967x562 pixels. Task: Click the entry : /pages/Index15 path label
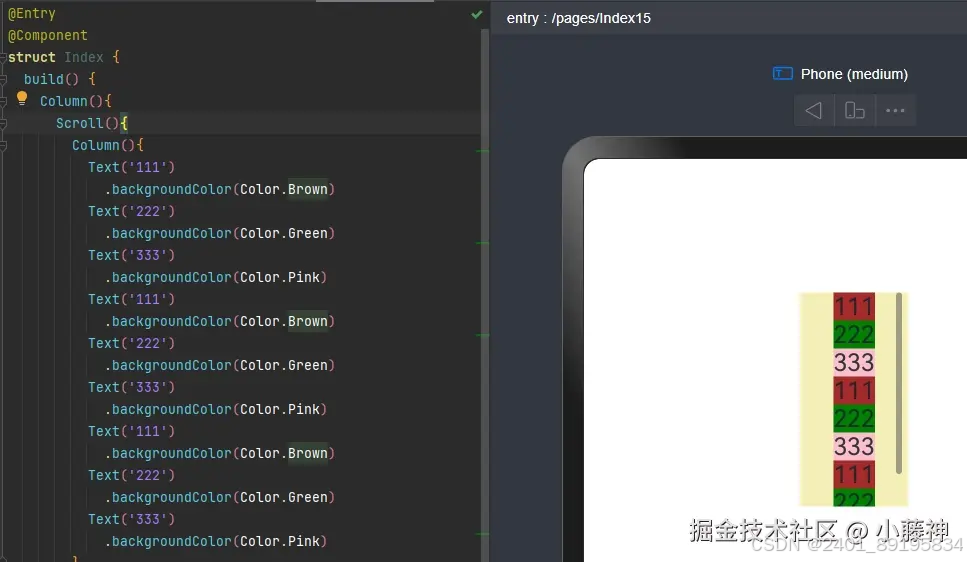578,19
